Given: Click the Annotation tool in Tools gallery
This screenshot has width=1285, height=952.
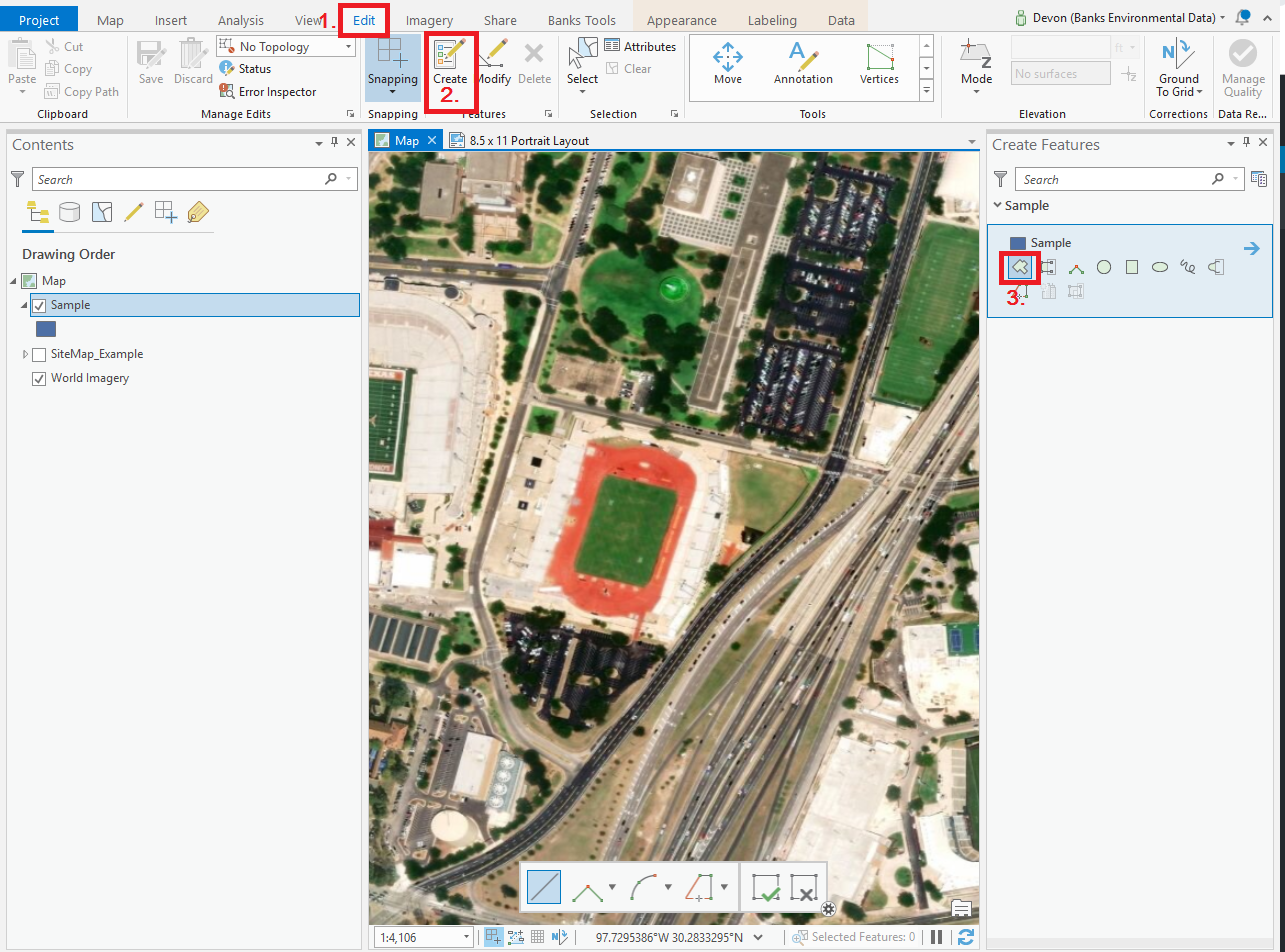Looking at the screenshot, I should 803,62.
